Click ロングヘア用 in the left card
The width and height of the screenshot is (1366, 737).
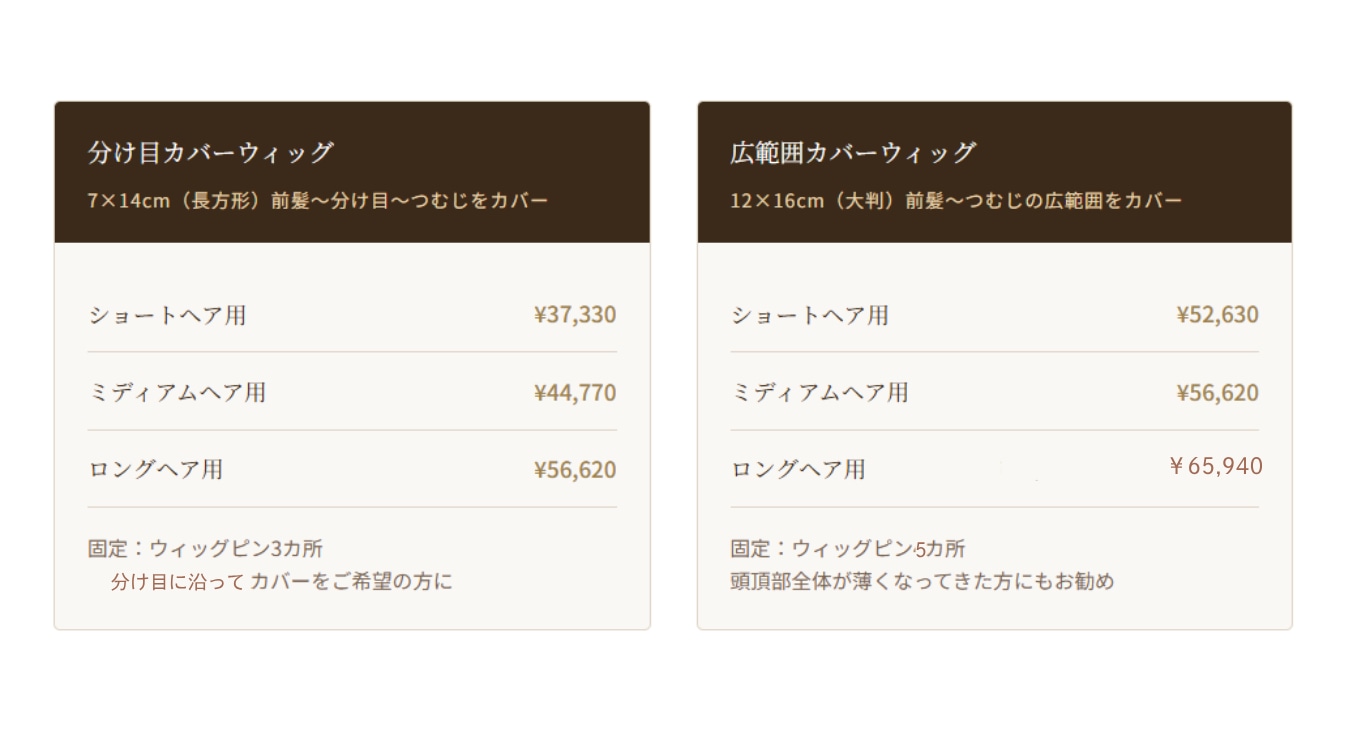155,470
